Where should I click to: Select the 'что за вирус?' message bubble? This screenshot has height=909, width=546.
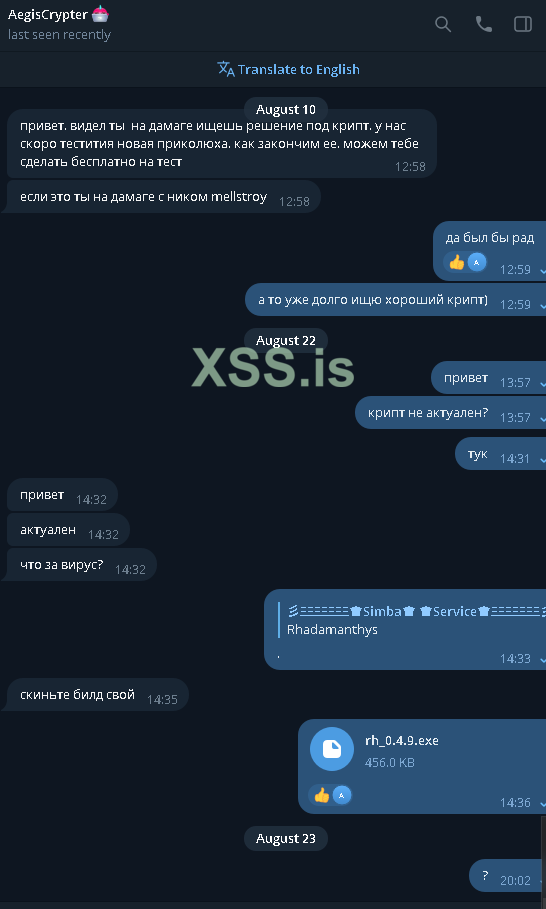(81, 565)
